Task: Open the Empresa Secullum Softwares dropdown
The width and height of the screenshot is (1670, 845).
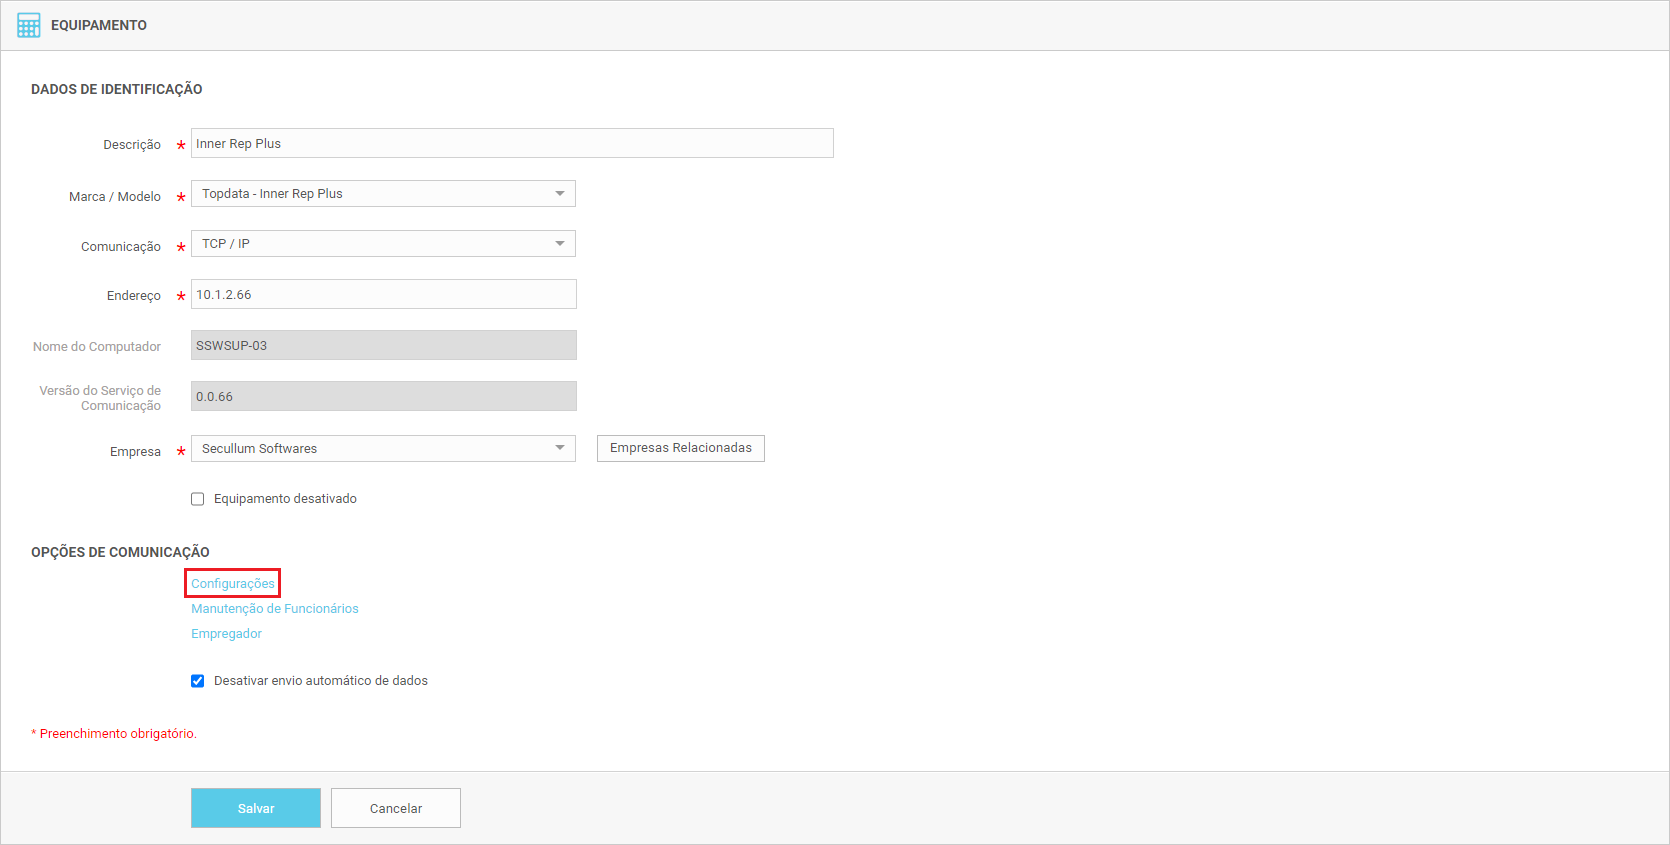Action: pyautogui.click(x=383, y=449)
